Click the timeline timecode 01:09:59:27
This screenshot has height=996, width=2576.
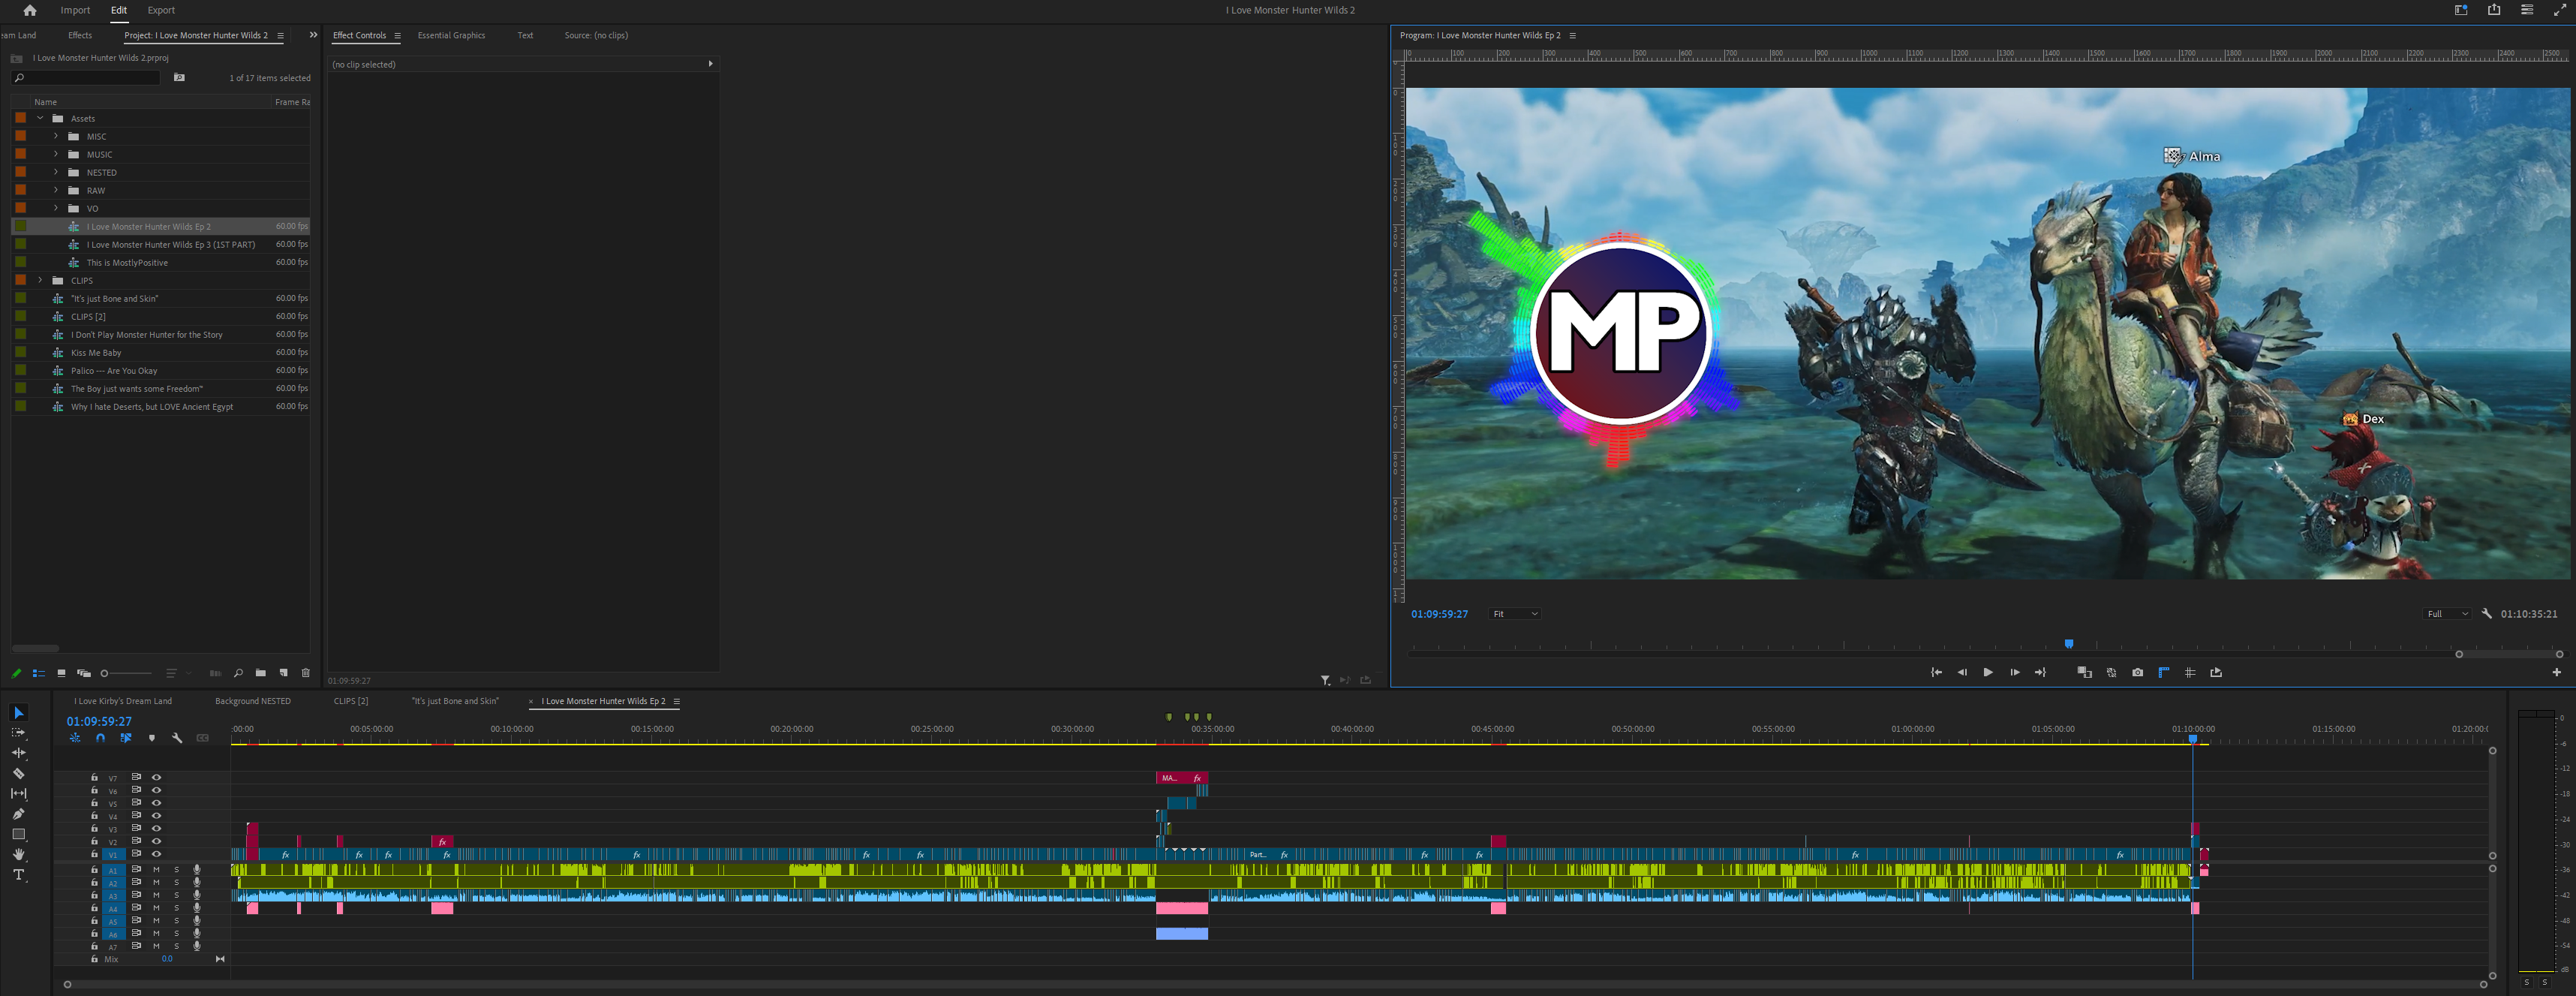click(x=99, y=721)
